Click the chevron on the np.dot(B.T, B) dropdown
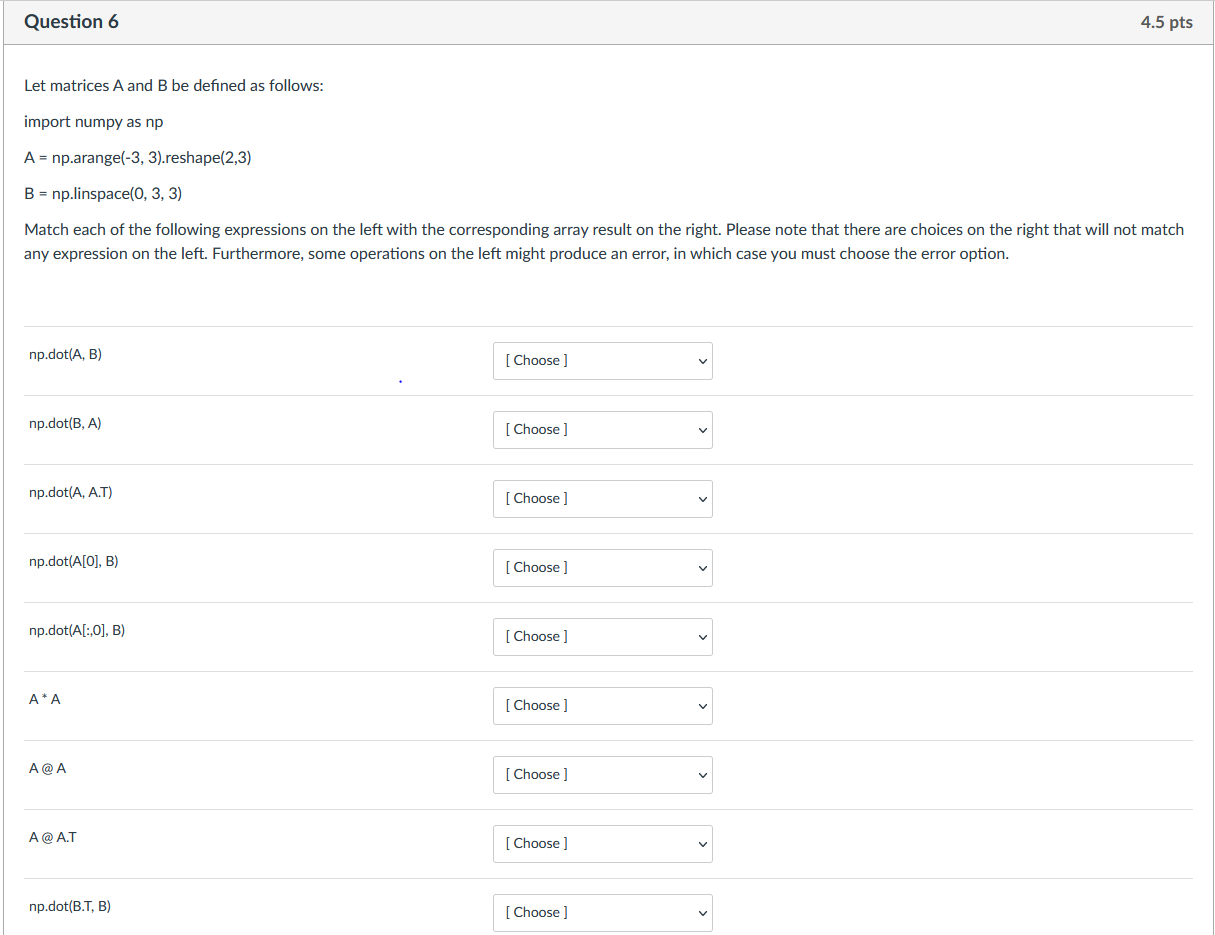The image size is (1215, 935). [700, 912]
